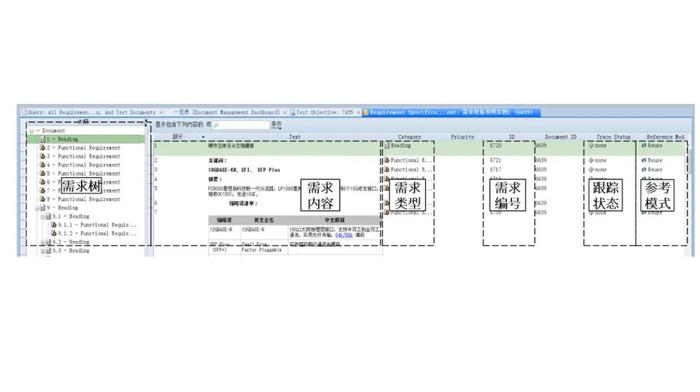Click inside the filter search field
The height and width of the screenshot is (392, 700).
point(241,125)
